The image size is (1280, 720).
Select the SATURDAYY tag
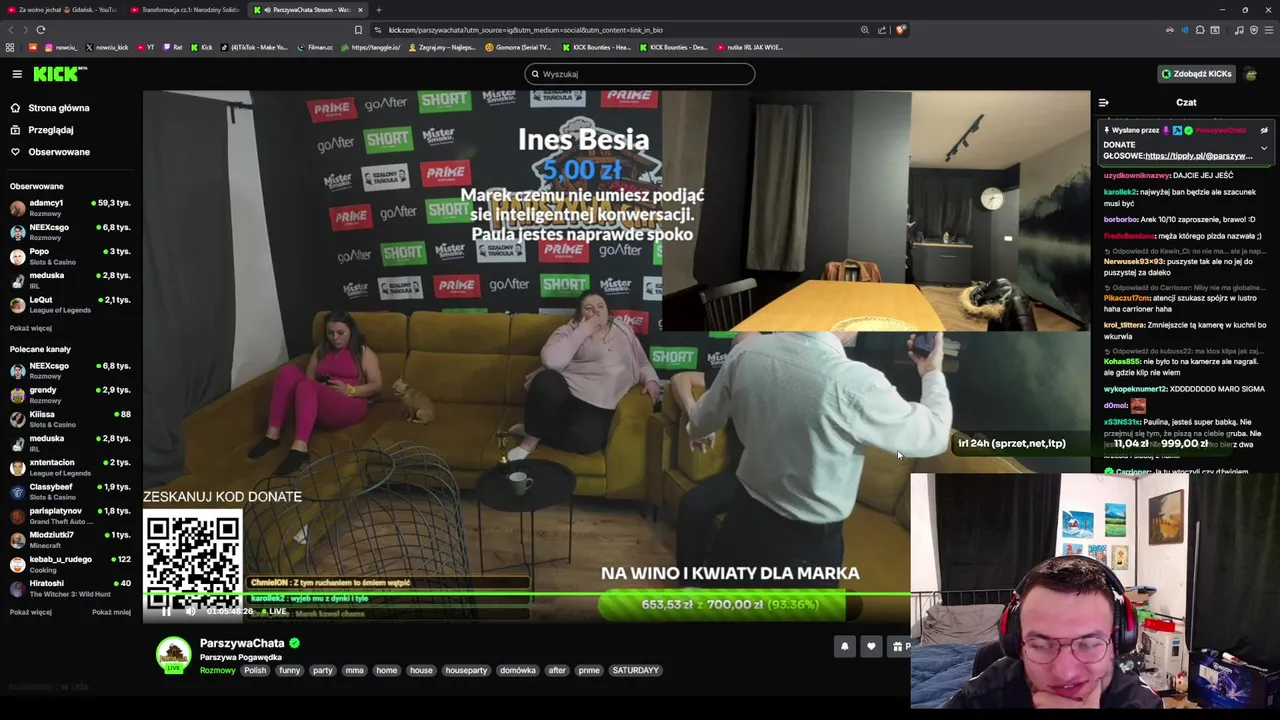[635, 670]
